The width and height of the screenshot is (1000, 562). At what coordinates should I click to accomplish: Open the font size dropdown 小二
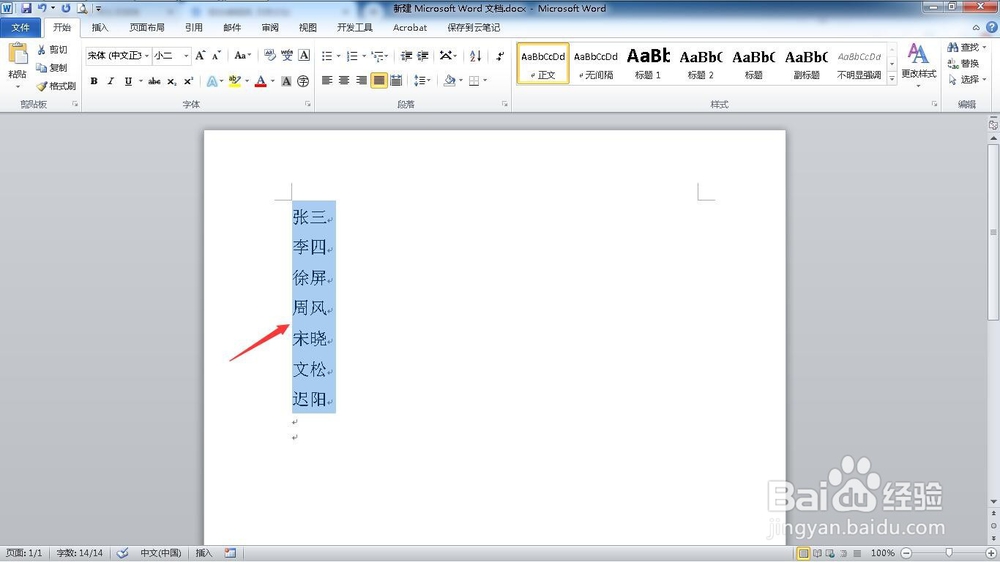click(186, 55)
